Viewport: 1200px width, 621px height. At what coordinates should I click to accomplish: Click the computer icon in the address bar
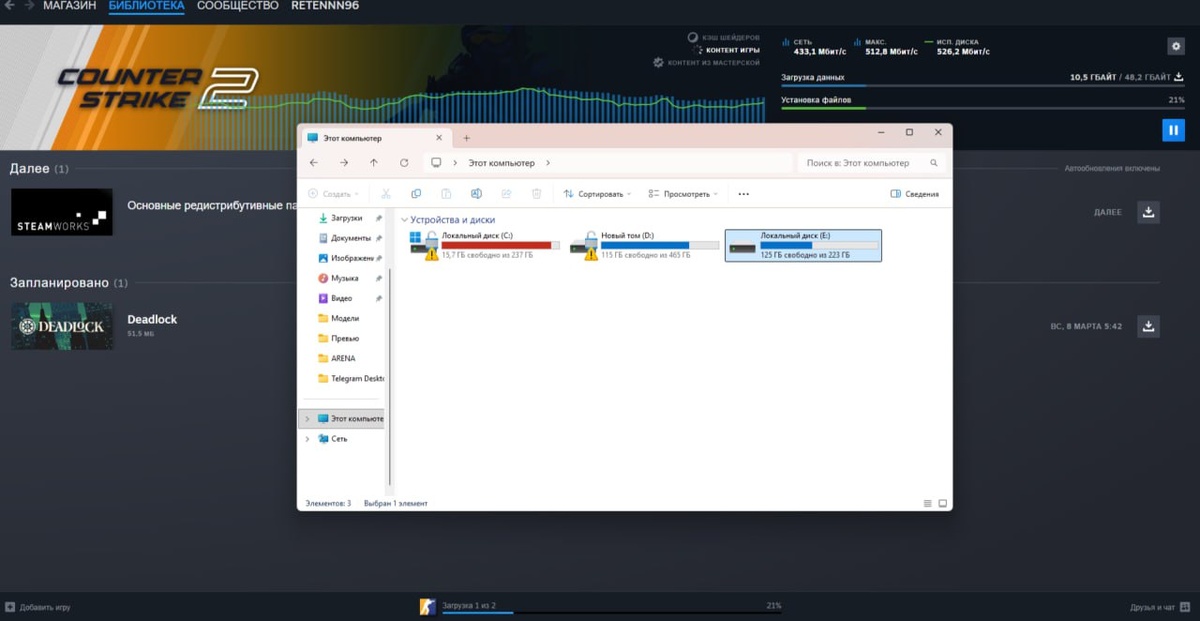point(436,163)
